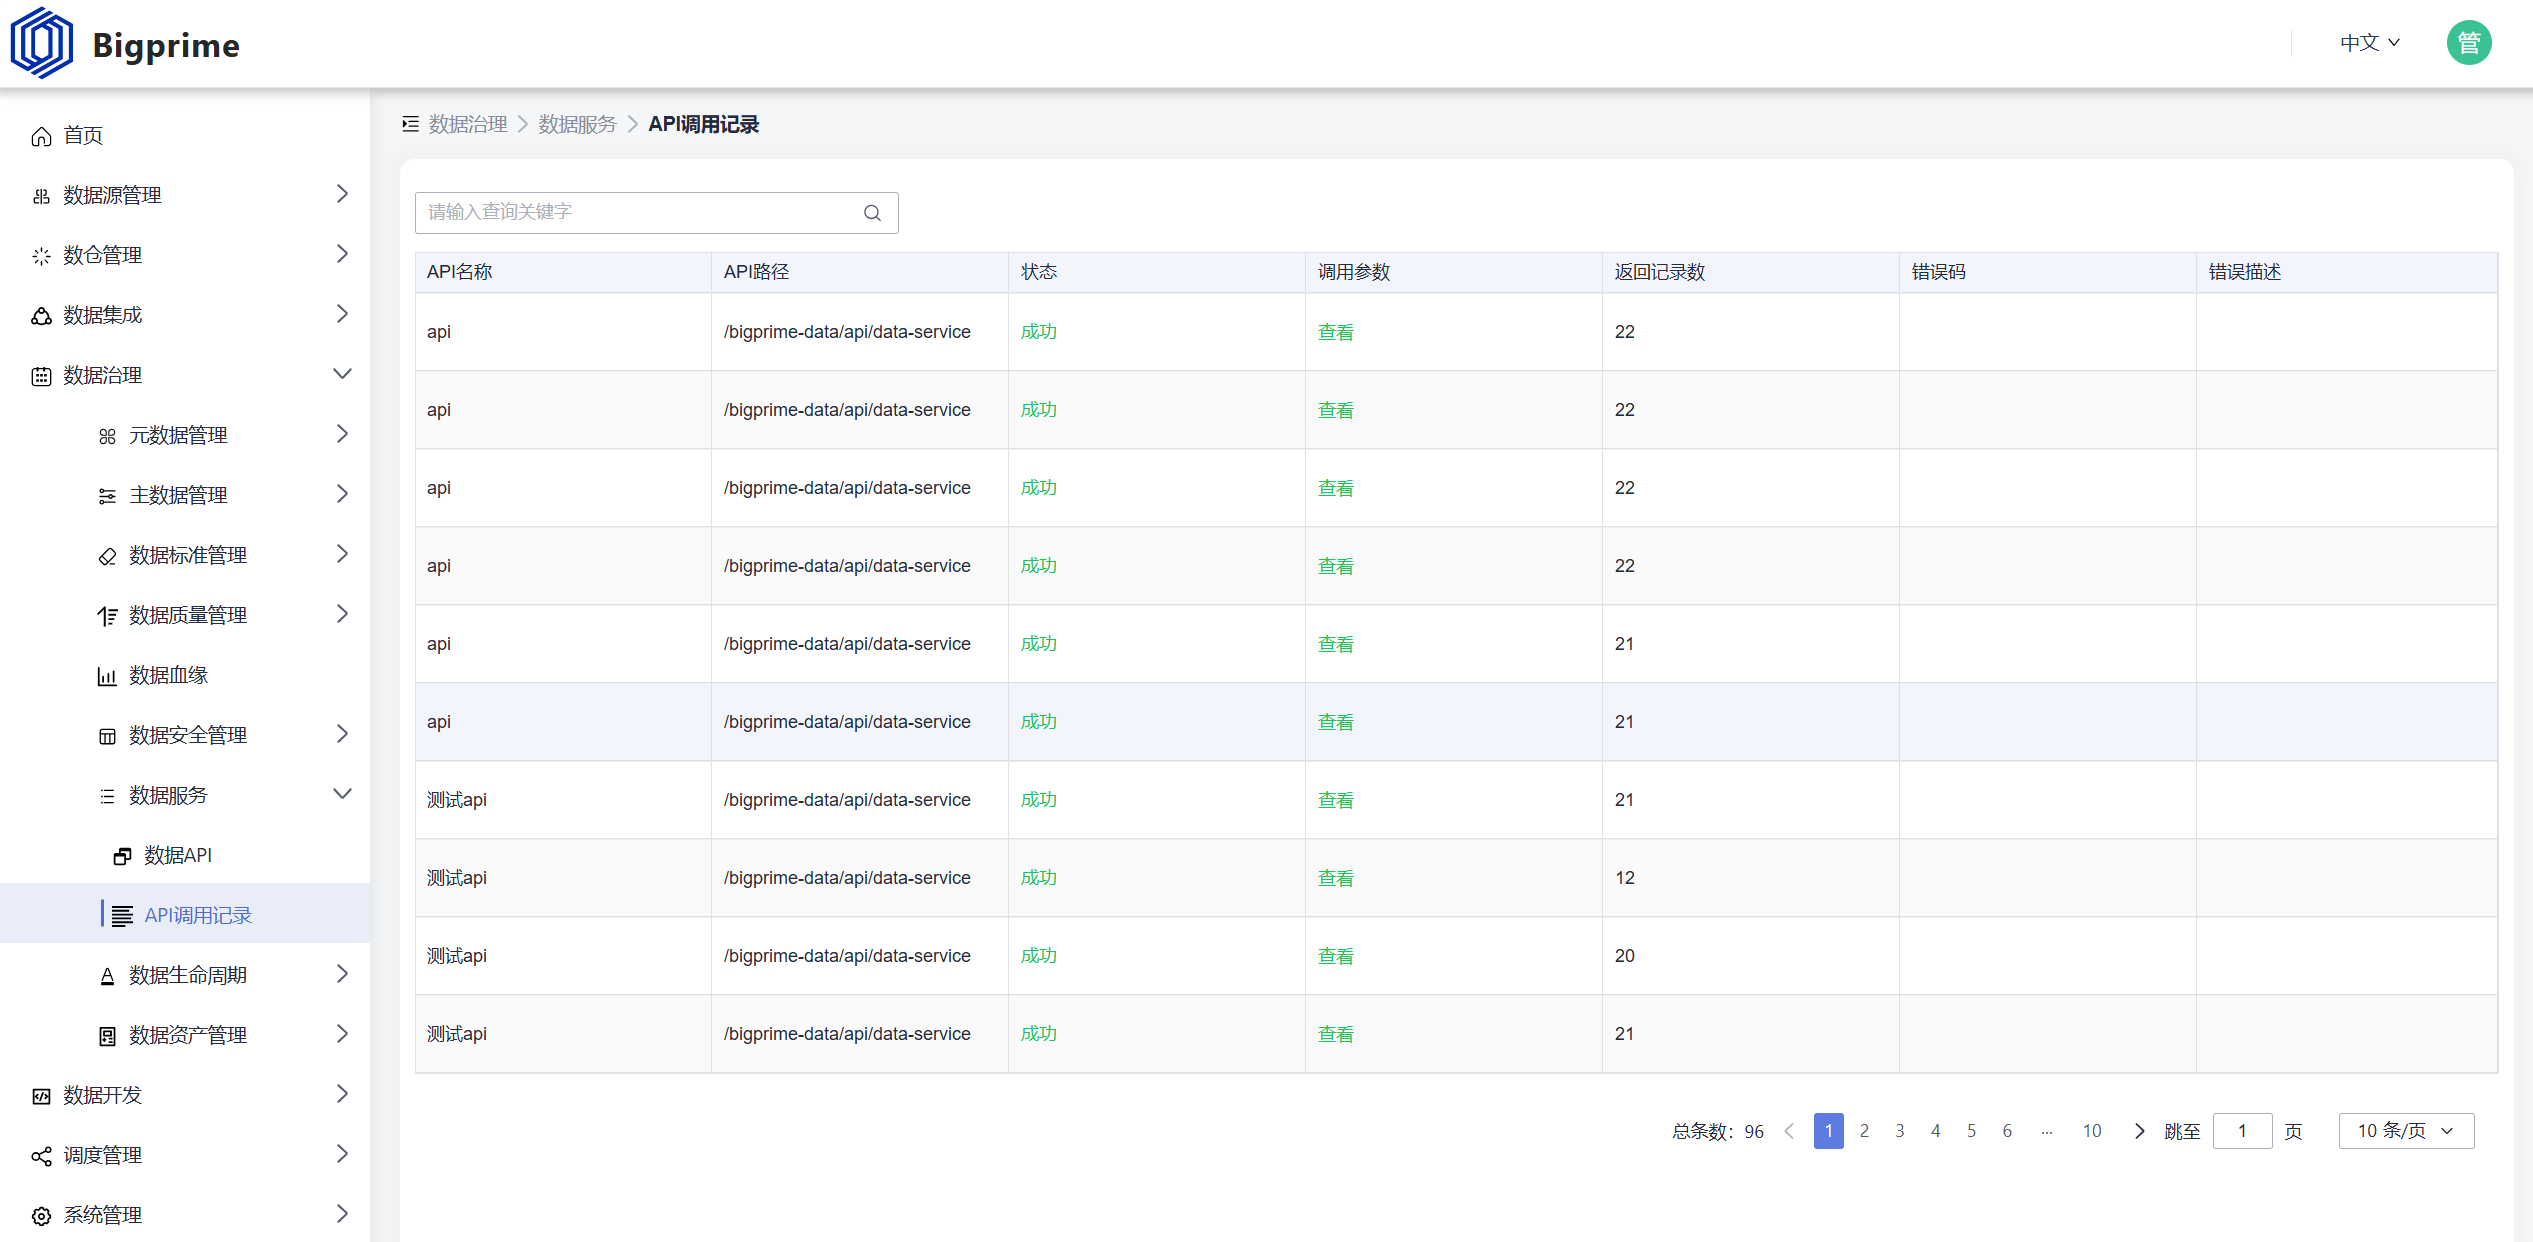This screenshot has width=2533, height=1242.
Task: Collapse 数据治理 chevron
Action: tap(342, 374)
